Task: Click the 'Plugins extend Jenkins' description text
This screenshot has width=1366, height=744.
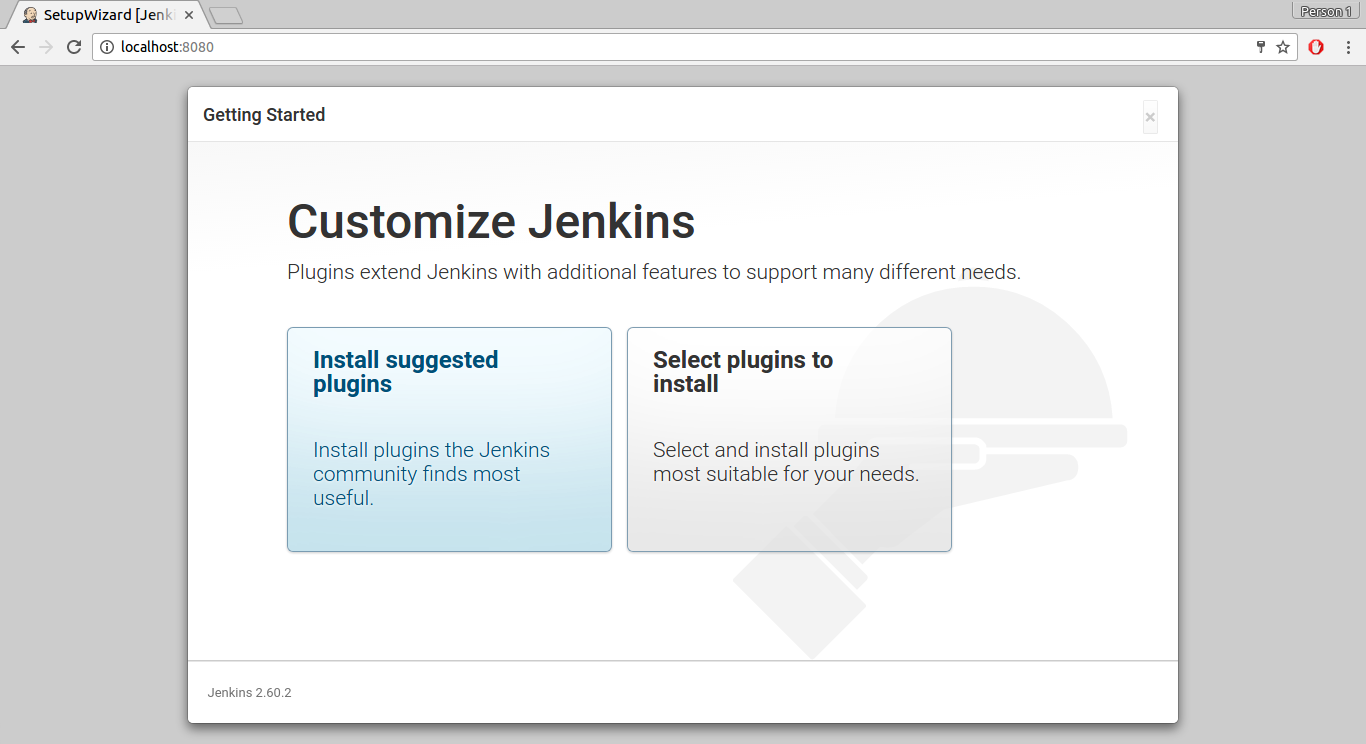Action: [x=654, y=272]
